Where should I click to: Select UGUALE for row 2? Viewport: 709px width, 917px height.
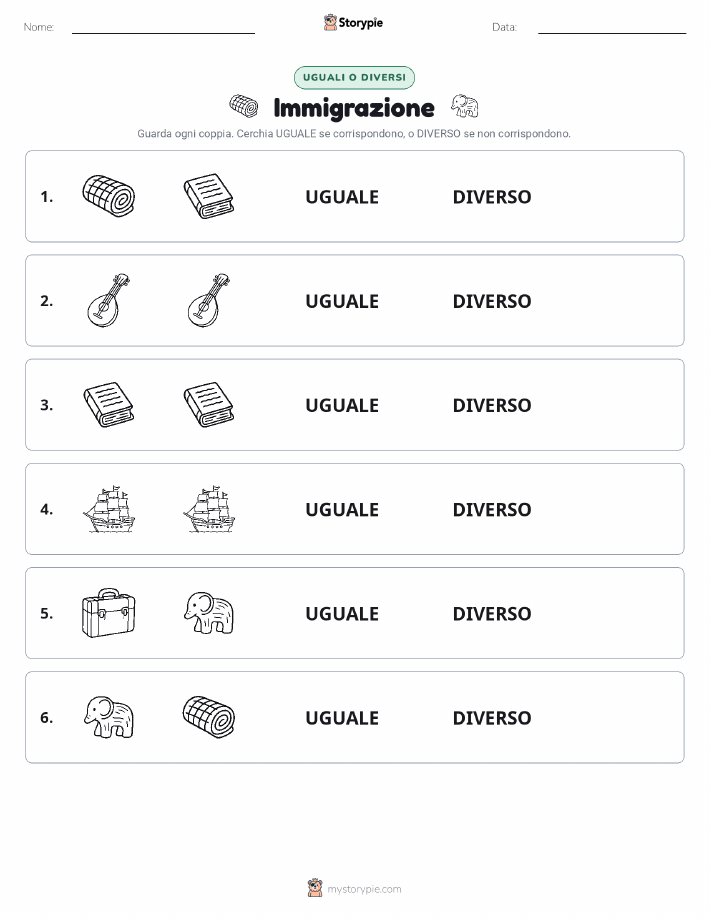click(x=342, y=301)
